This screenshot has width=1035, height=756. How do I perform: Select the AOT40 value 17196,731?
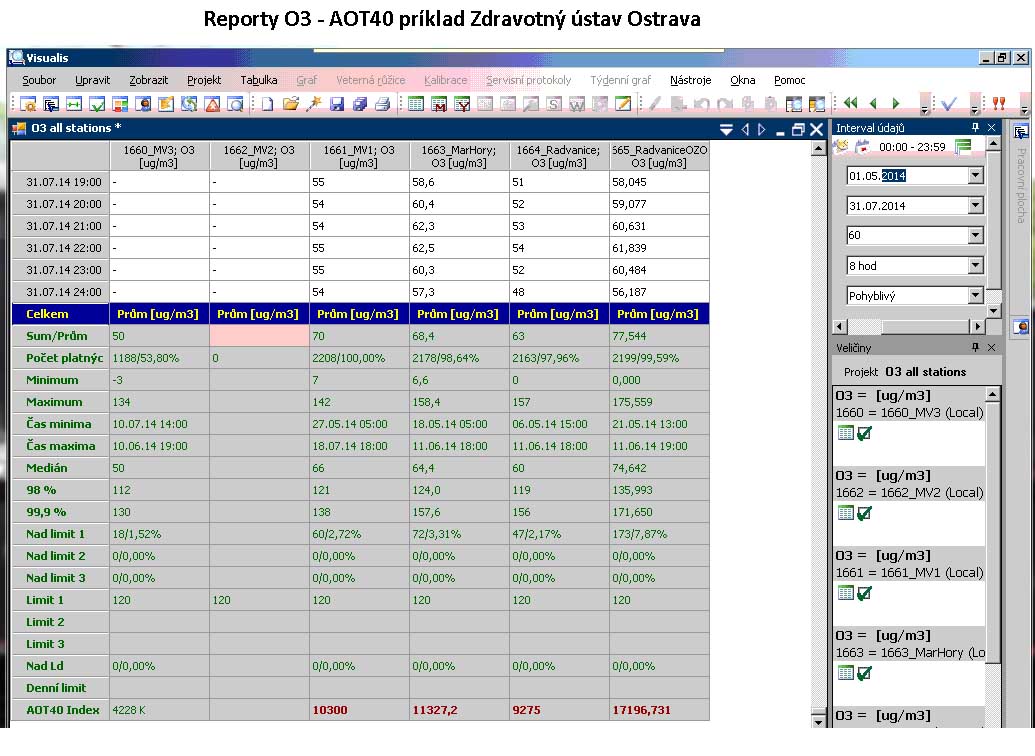point(642,710)
